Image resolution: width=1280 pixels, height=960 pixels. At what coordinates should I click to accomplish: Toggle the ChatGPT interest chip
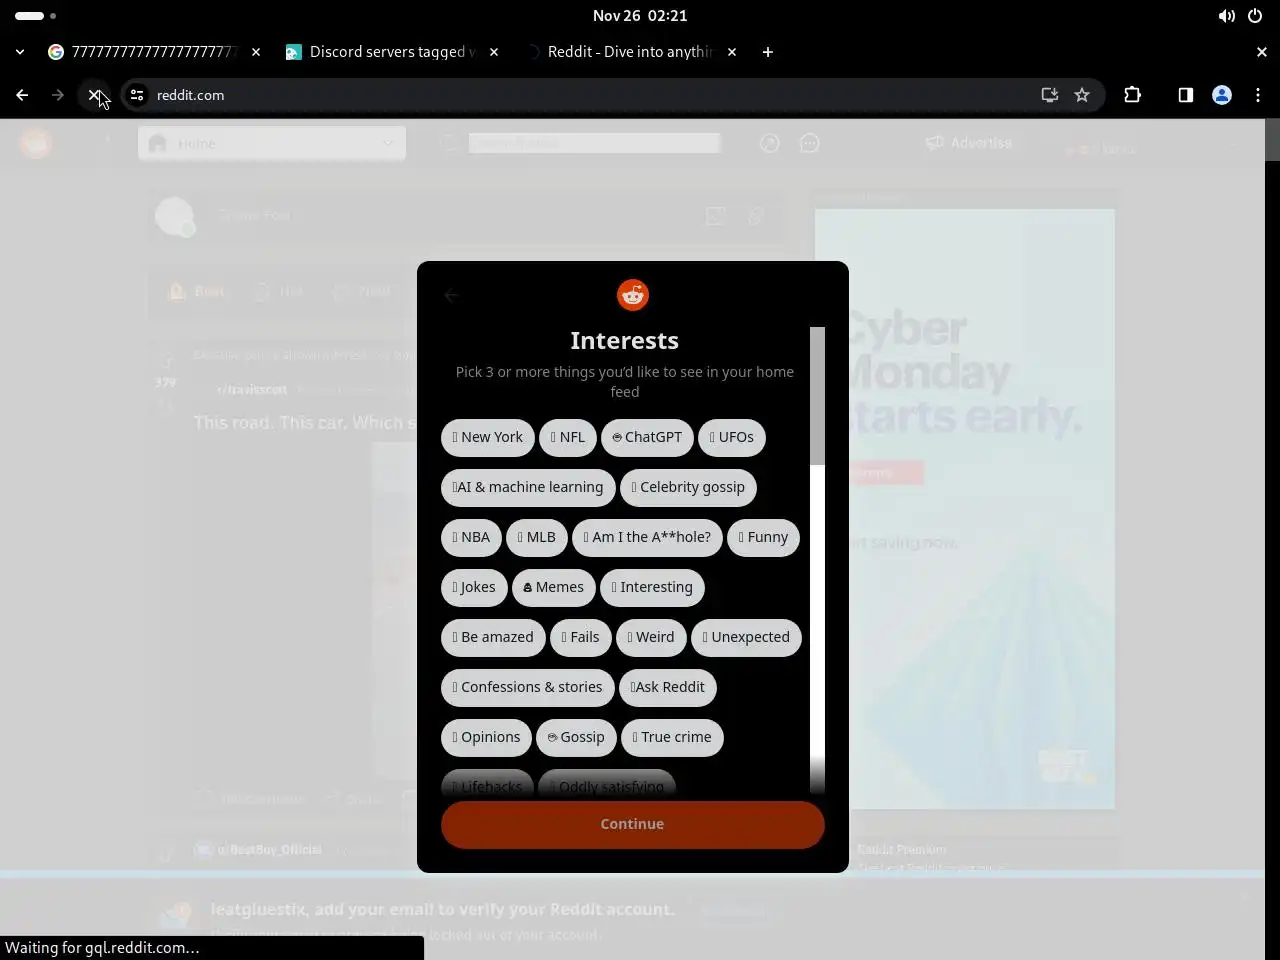coord(647,437)
